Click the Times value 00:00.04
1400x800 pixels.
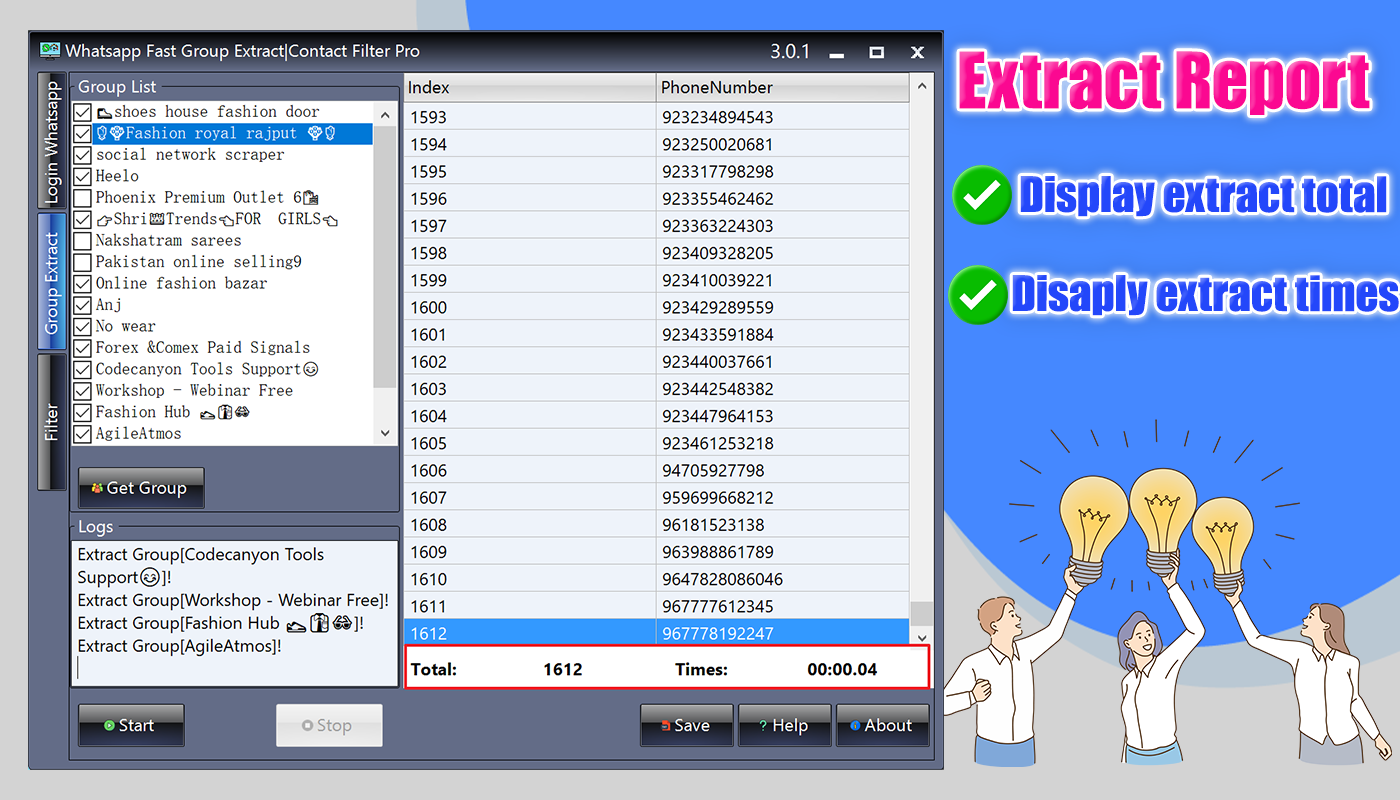point(842,669)
